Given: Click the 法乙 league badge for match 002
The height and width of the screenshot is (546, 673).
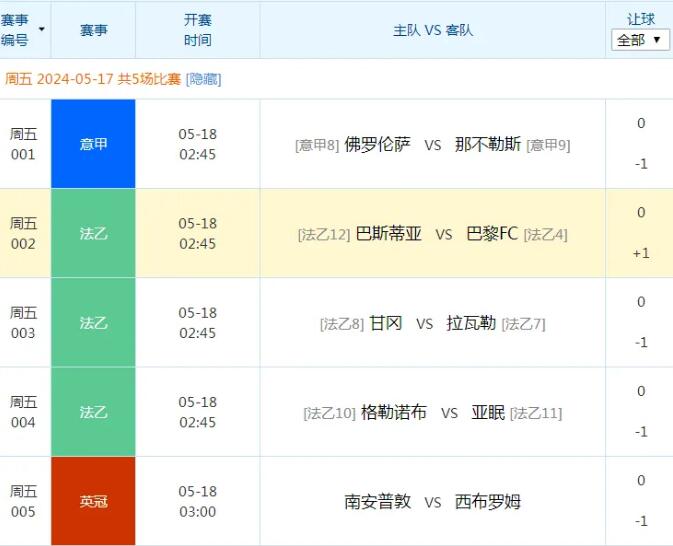Looking at the screenshot, I should pos(93,234).
